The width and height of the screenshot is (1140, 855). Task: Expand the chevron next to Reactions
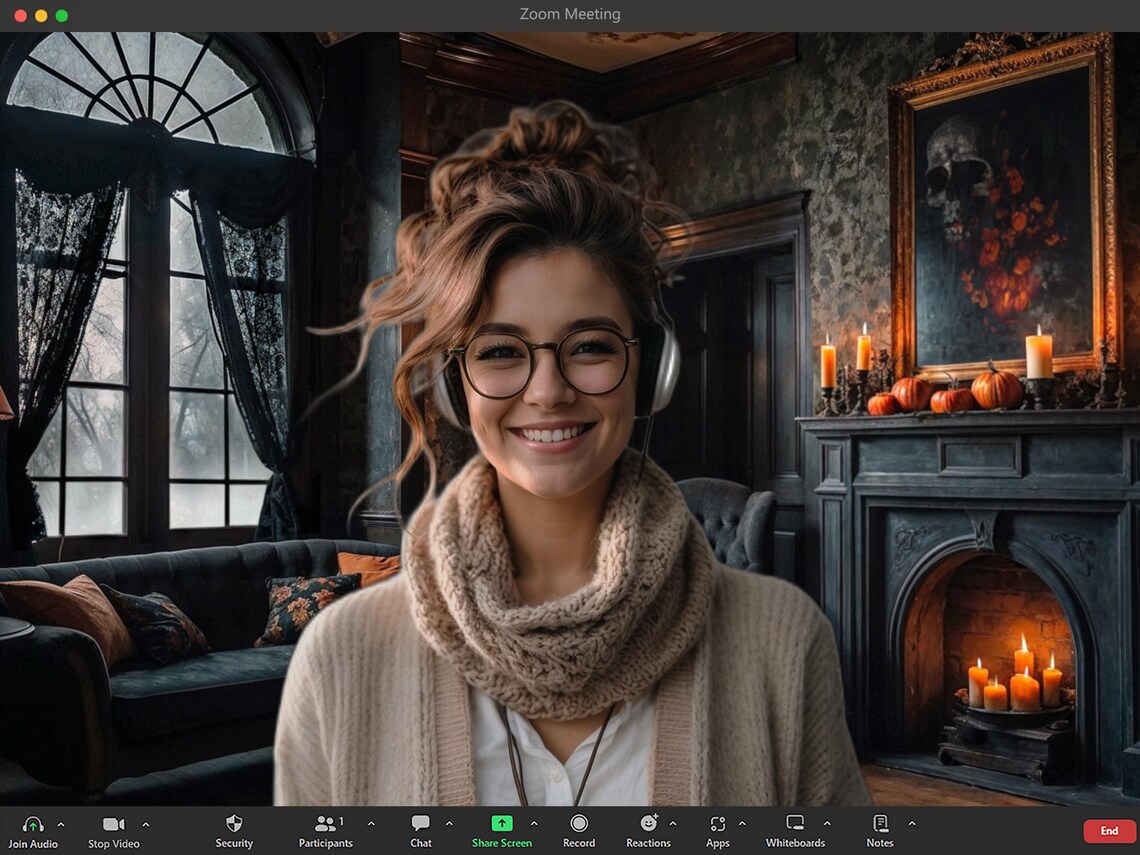(x=673, y=824)
